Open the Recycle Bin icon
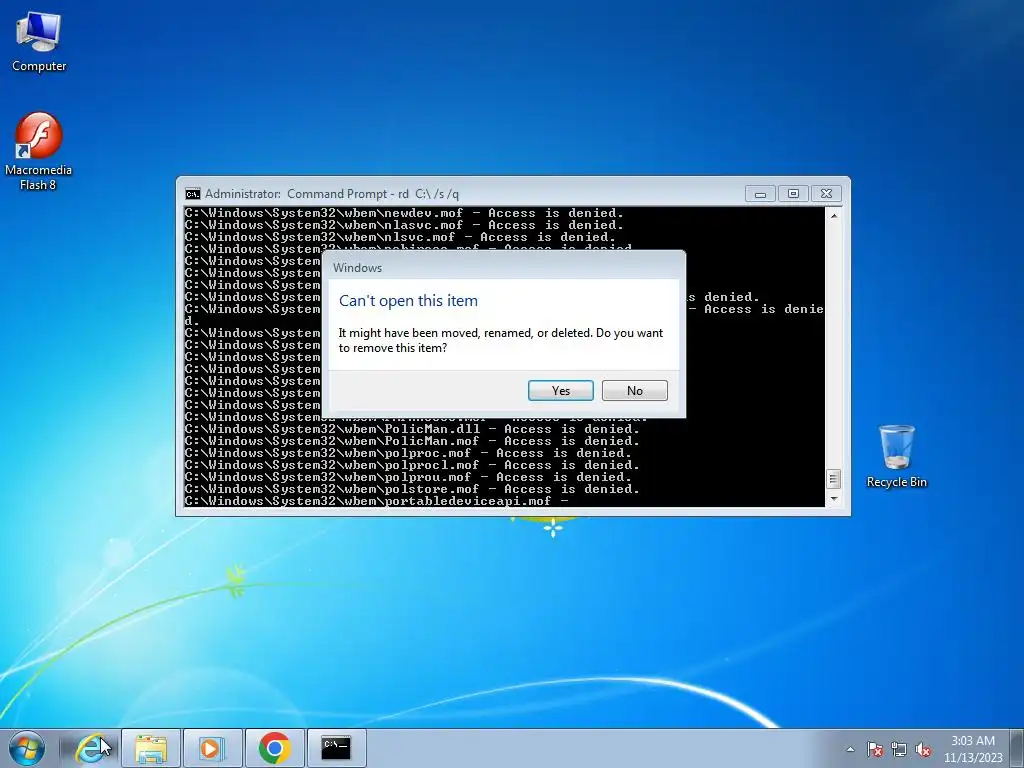Viewport: 1024px width, 768px height. [897, 456]
